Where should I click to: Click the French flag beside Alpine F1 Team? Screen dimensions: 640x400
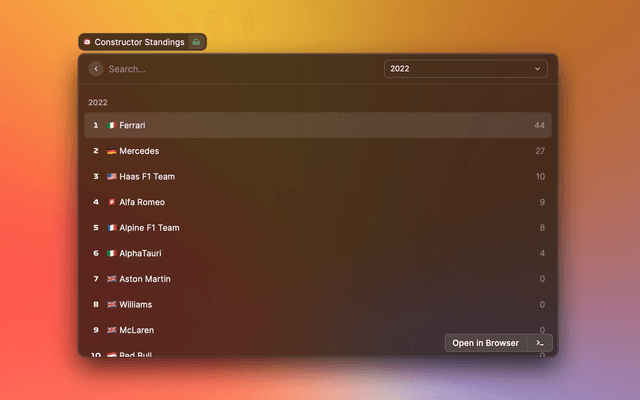point(112,228)
